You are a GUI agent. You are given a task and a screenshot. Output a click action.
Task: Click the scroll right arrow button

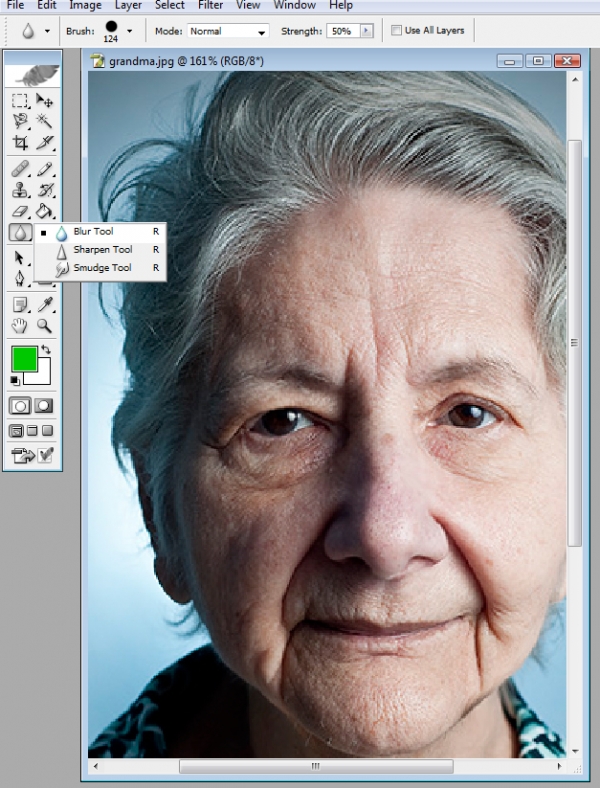[x=559, y=766]
